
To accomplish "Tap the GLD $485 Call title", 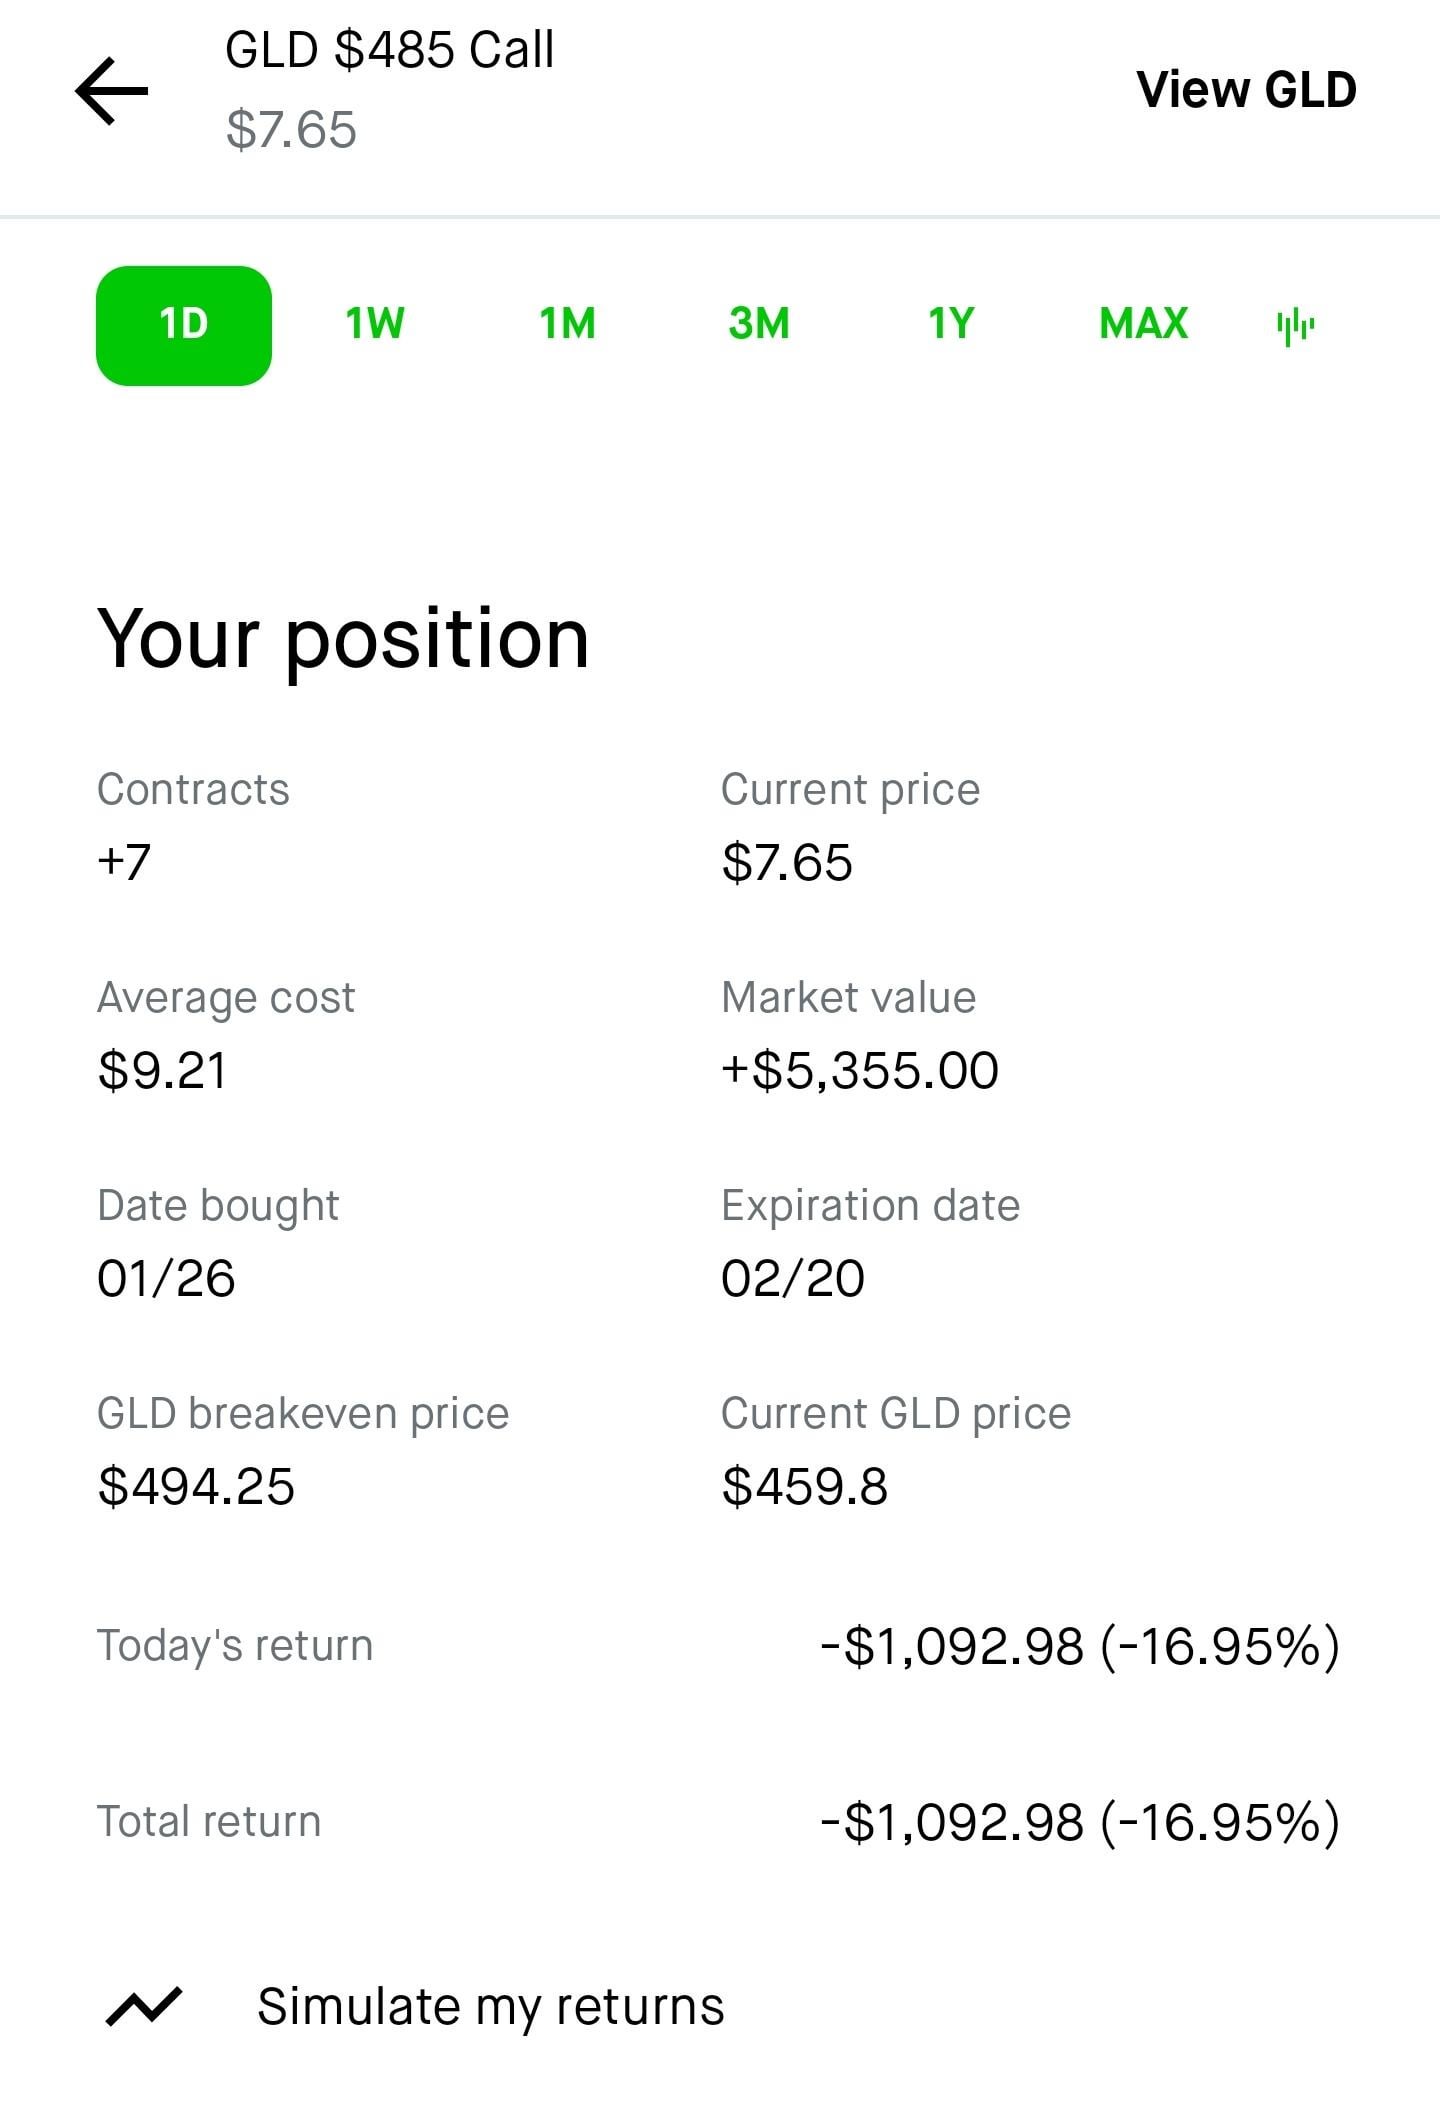I will point(389,50).
